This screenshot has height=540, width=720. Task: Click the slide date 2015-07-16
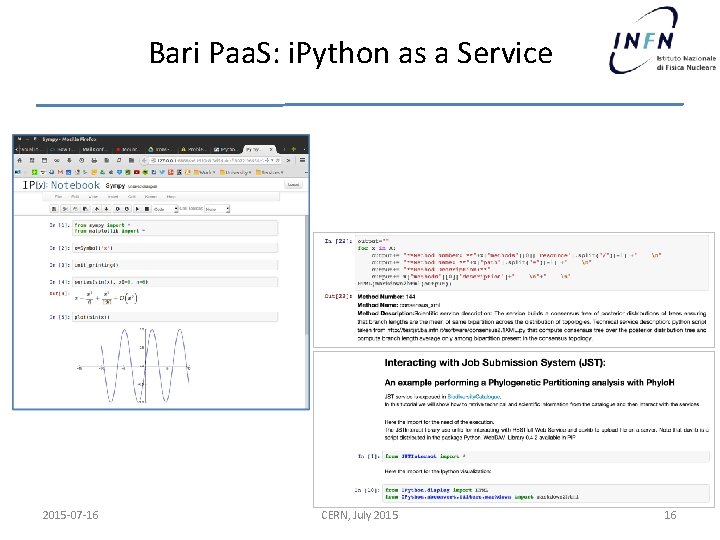[70, 515]
